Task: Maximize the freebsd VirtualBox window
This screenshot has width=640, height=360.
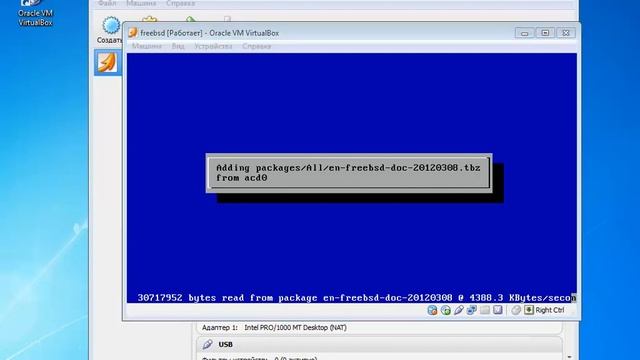Action: (545, 33)
